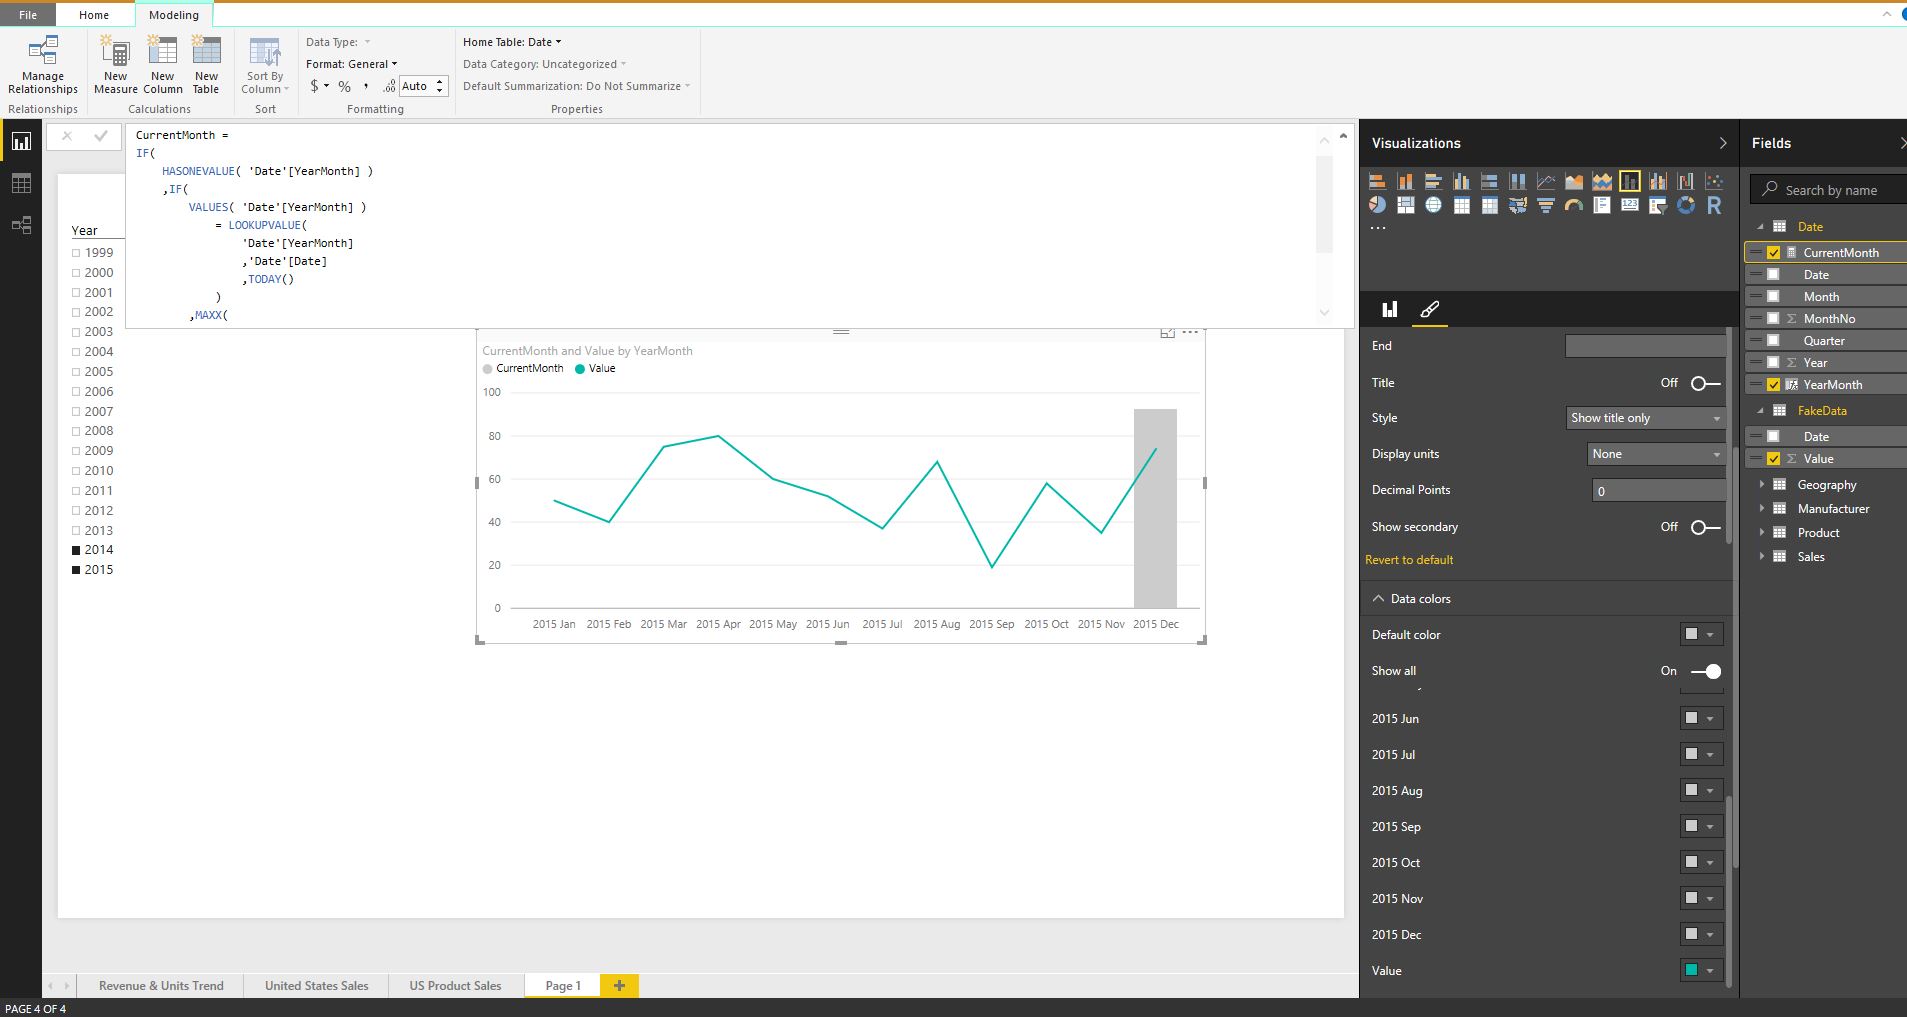Open the Fields well pane icon
This screenshot has width=1907, height=1017.
(1389, 310)
